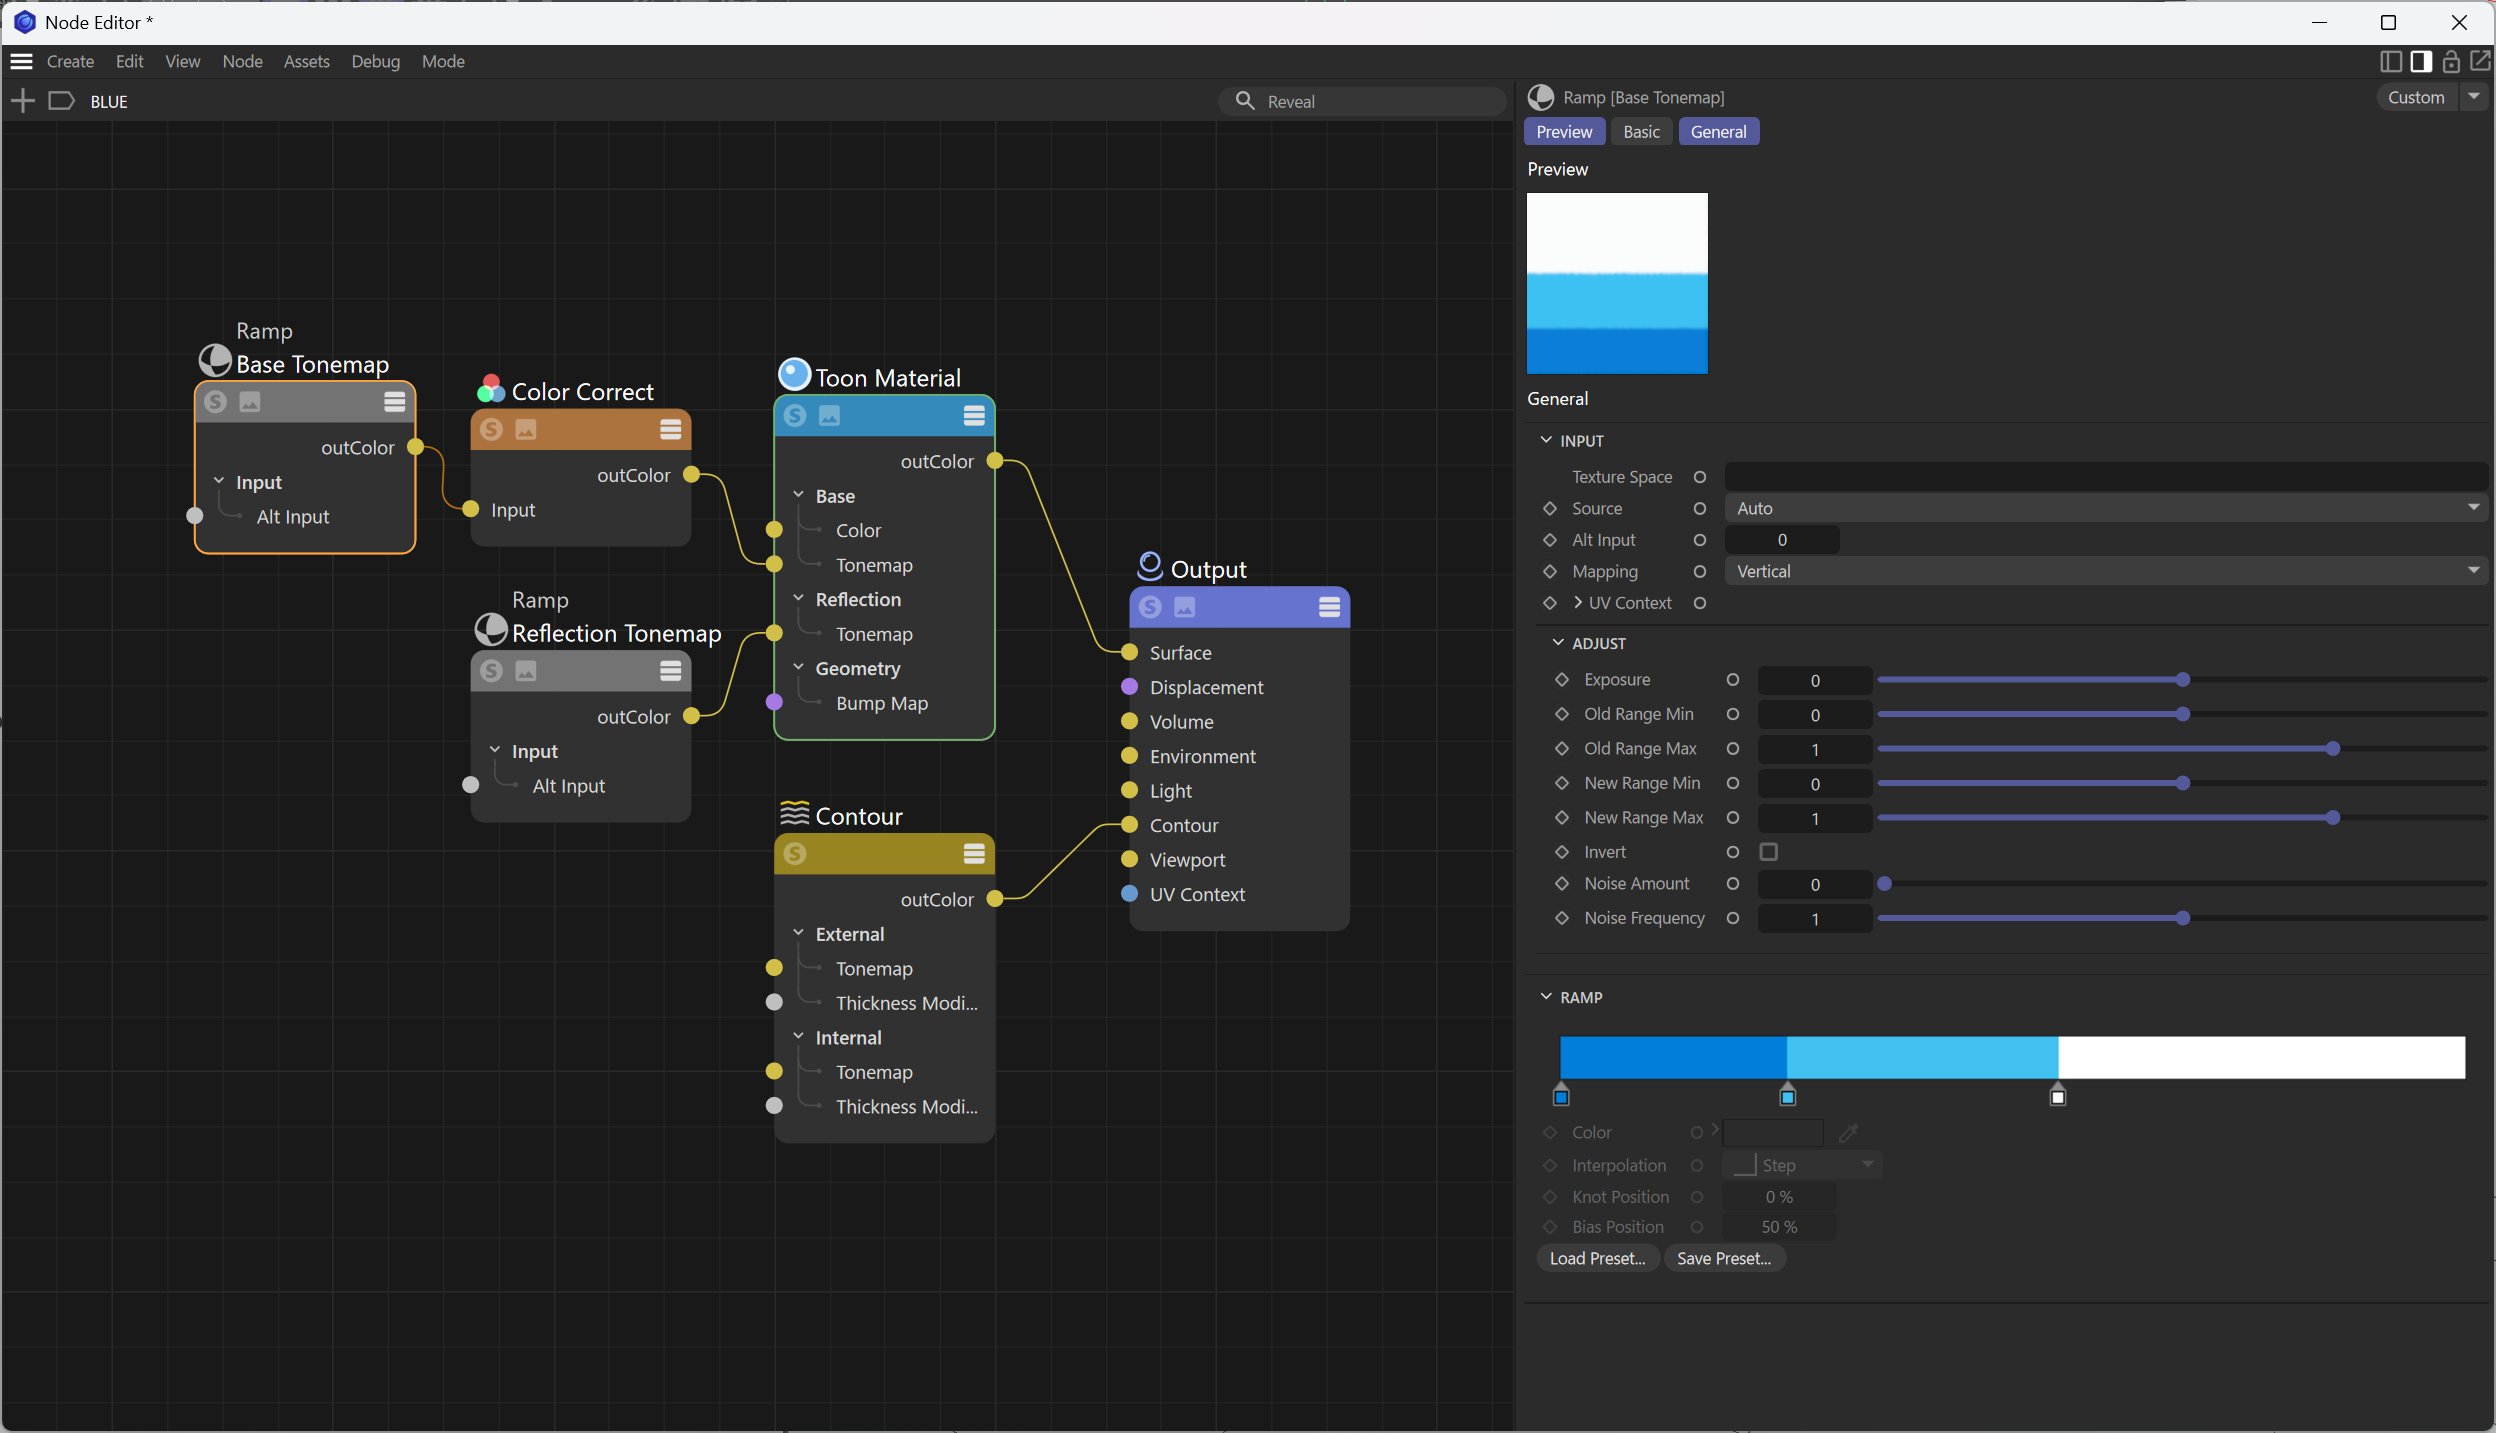The width and height of the screenshot is (2496, 1433).
Task: Collapse the Reflection group in Toon Material
Action: click(798, 599)
